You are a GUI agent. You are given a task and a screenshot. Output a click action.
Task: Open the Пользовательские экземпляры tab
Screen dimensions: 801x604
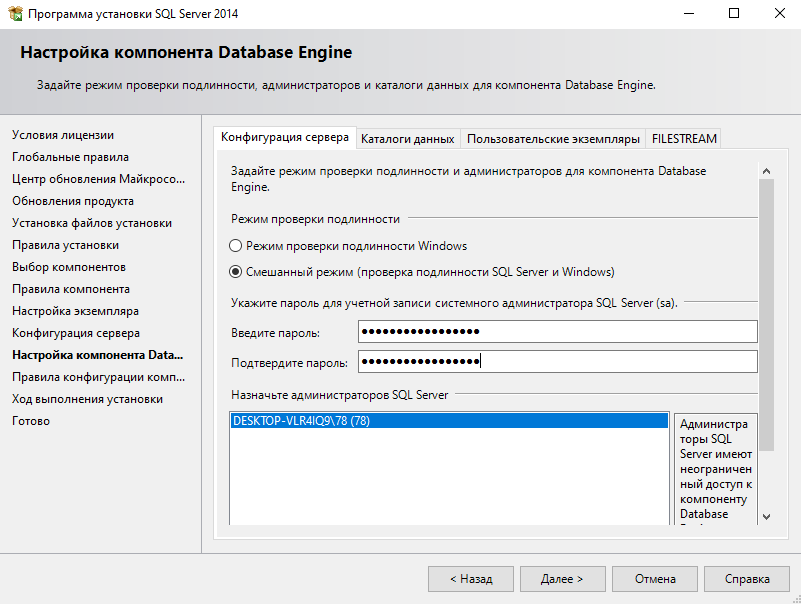coord(553,139)
